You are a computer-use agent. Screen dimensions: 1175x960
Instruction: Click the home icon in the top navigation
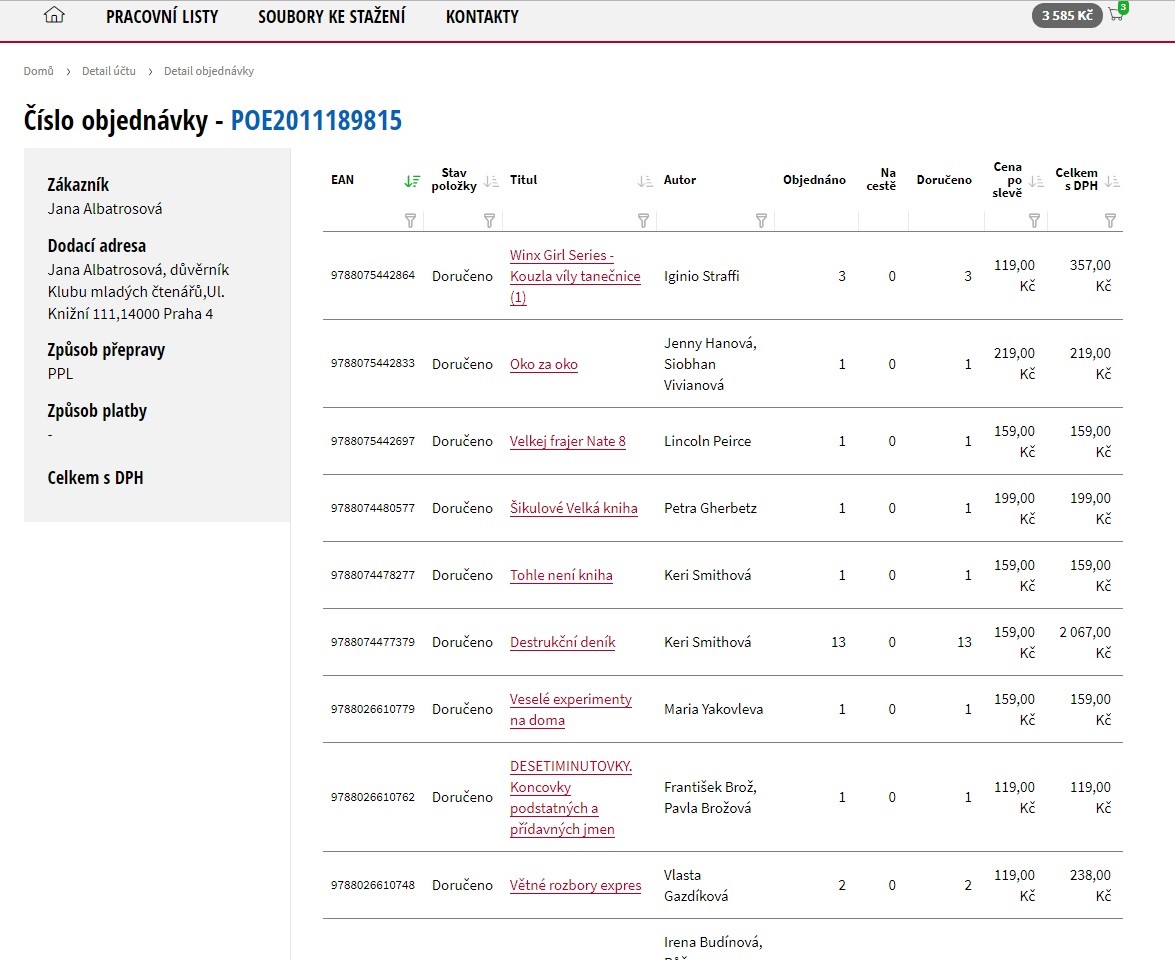(x=54, y=15)
